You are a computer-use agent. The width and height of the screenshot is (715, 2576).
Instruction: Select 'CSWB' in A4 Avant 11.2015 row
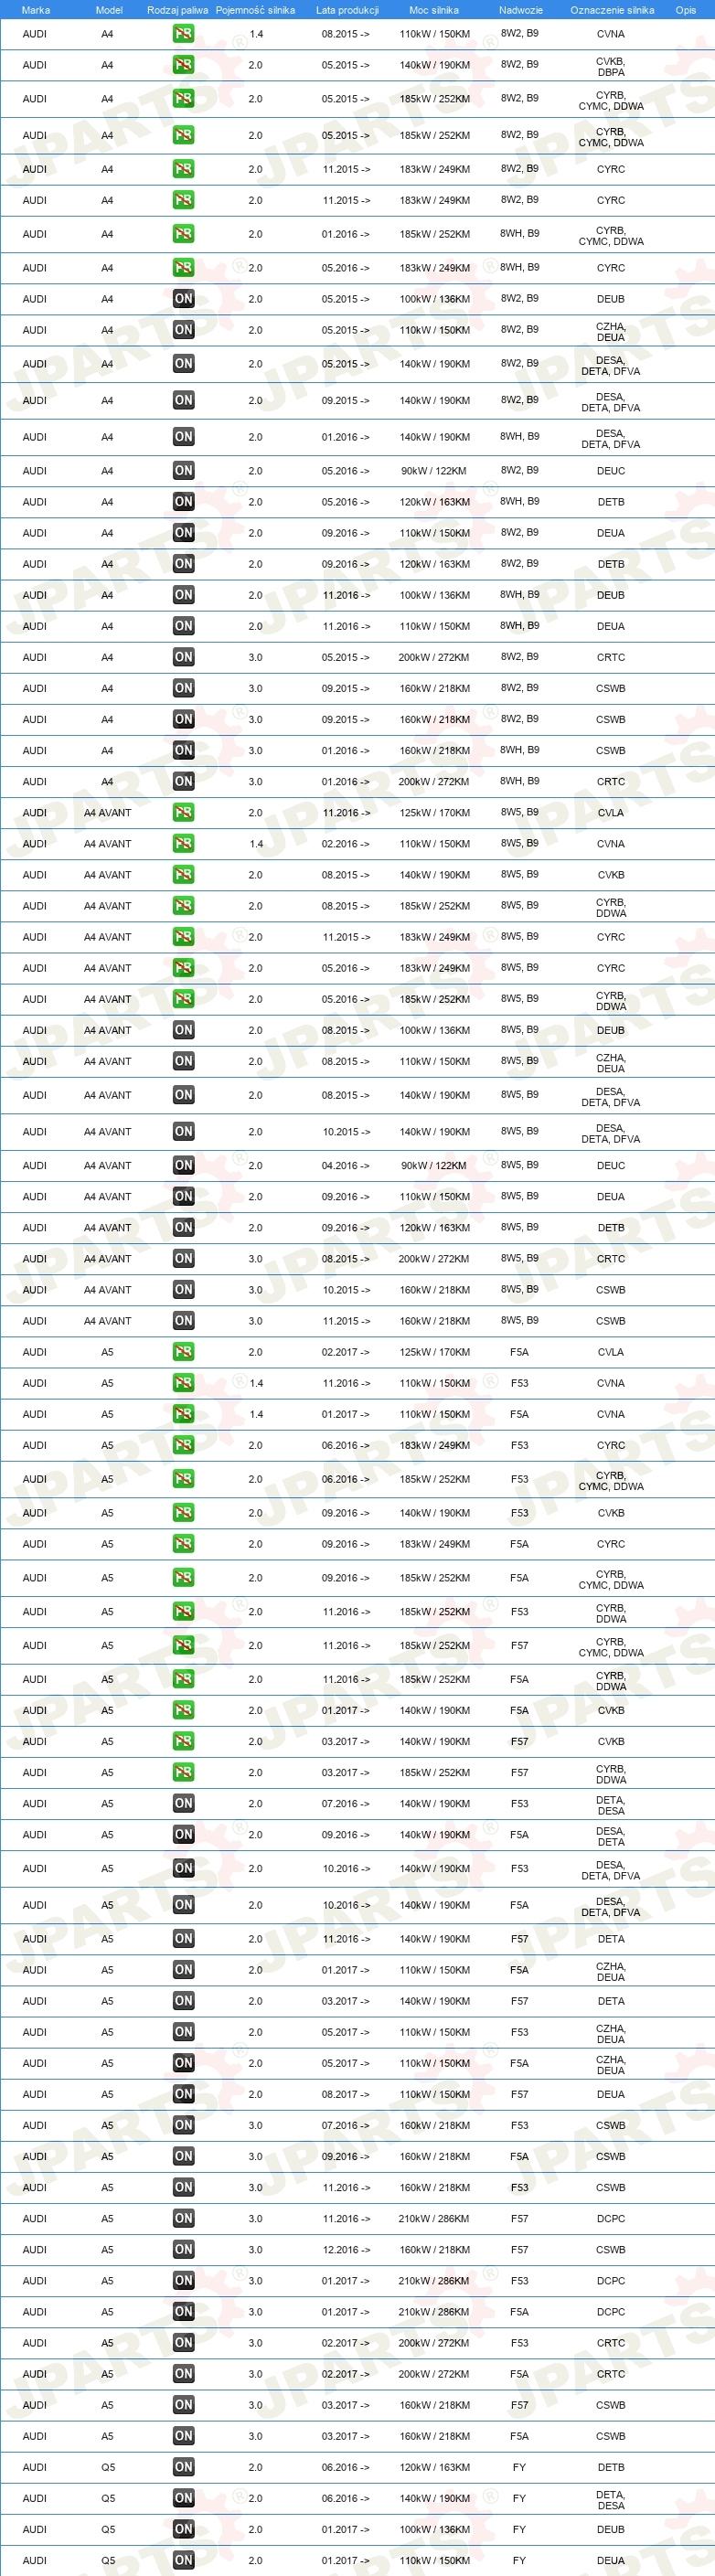[x=611, y=1321]
